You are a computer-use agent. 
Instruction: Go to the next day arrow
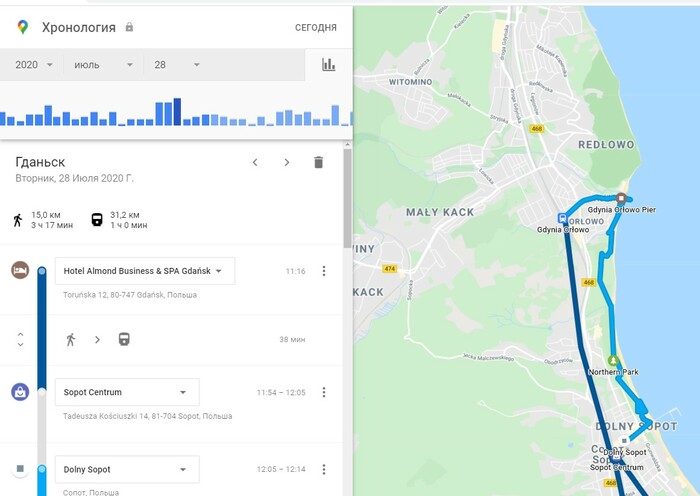287,163
